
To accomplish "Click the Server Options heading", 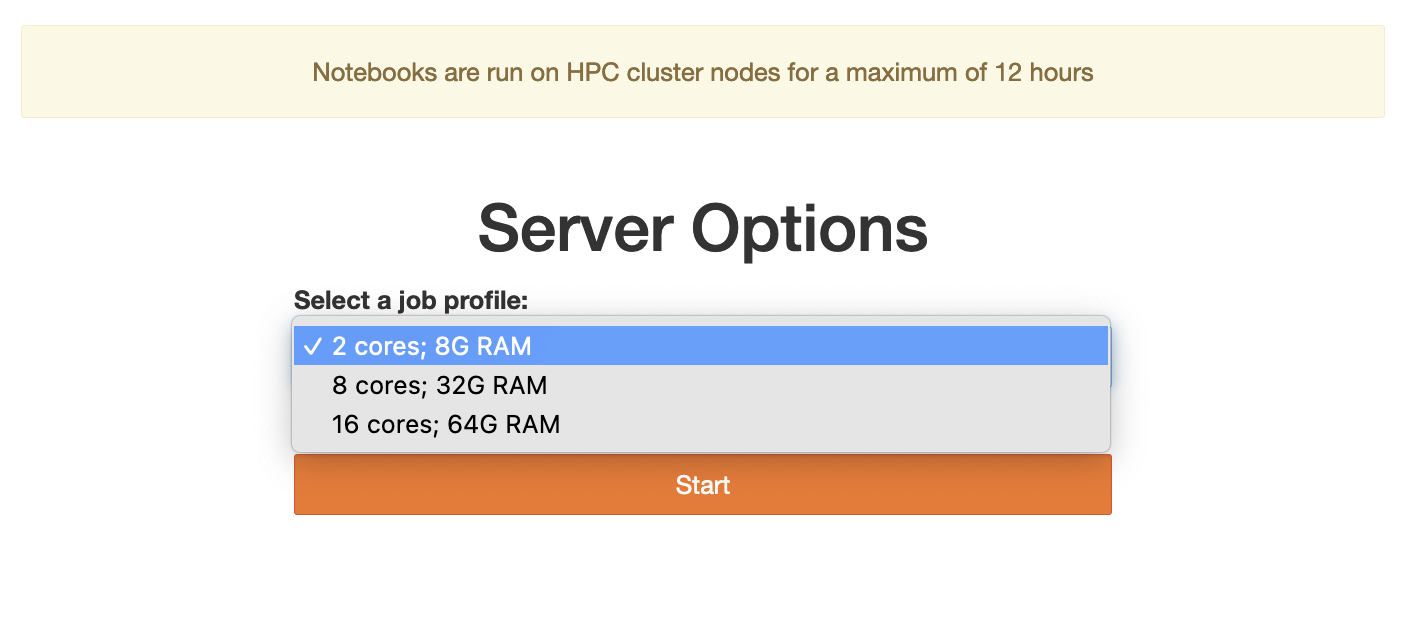I will (702, 228).
